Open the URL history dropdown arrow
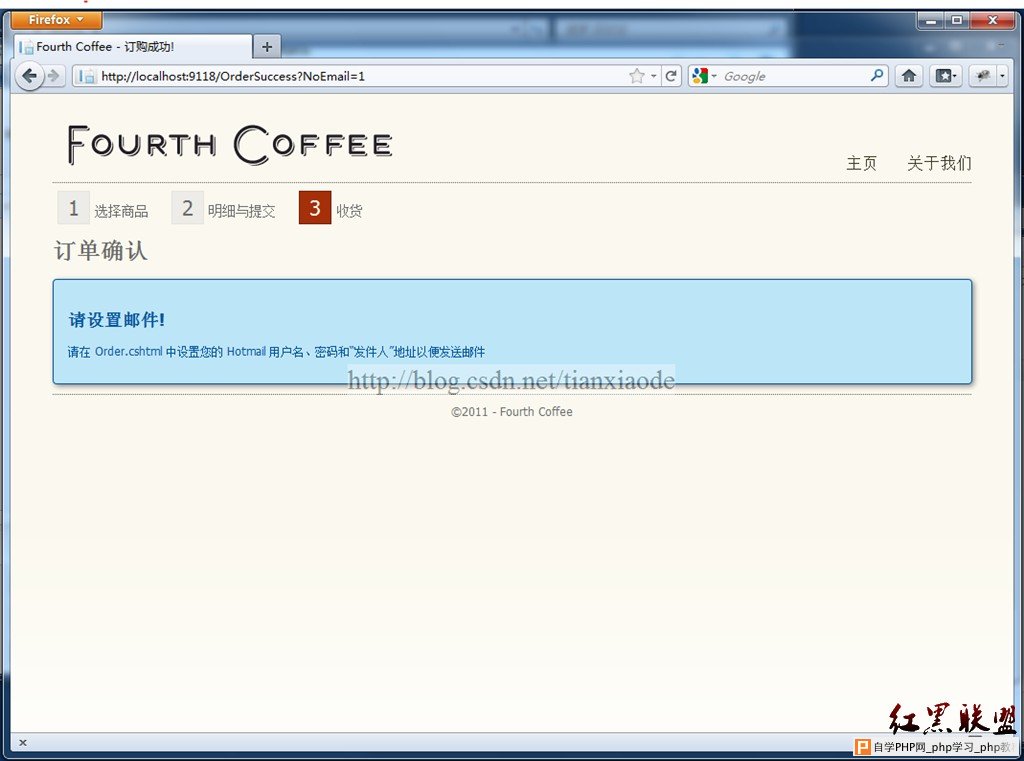This screenshot has width=1024, height=761. tap(654, 76)
